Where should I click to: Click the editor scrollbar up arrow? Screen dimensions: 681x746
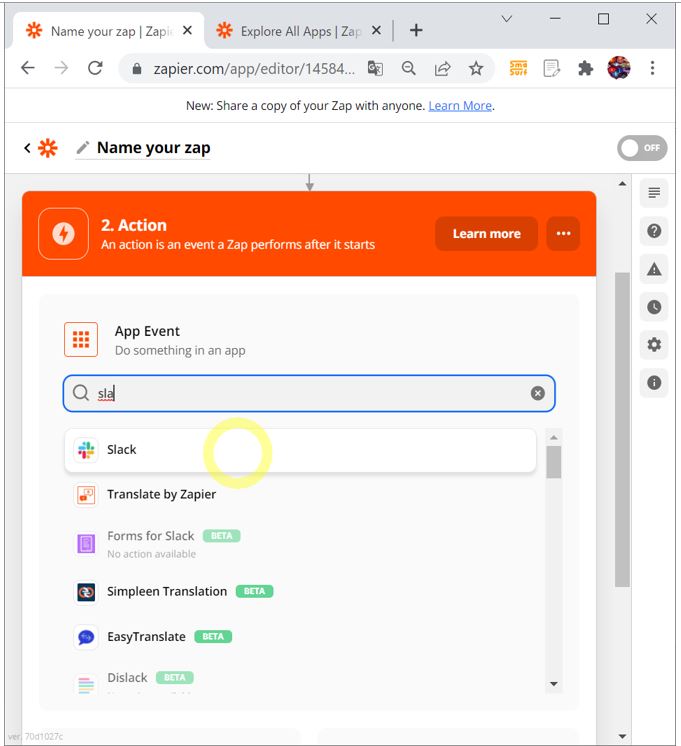coord(622,184)
